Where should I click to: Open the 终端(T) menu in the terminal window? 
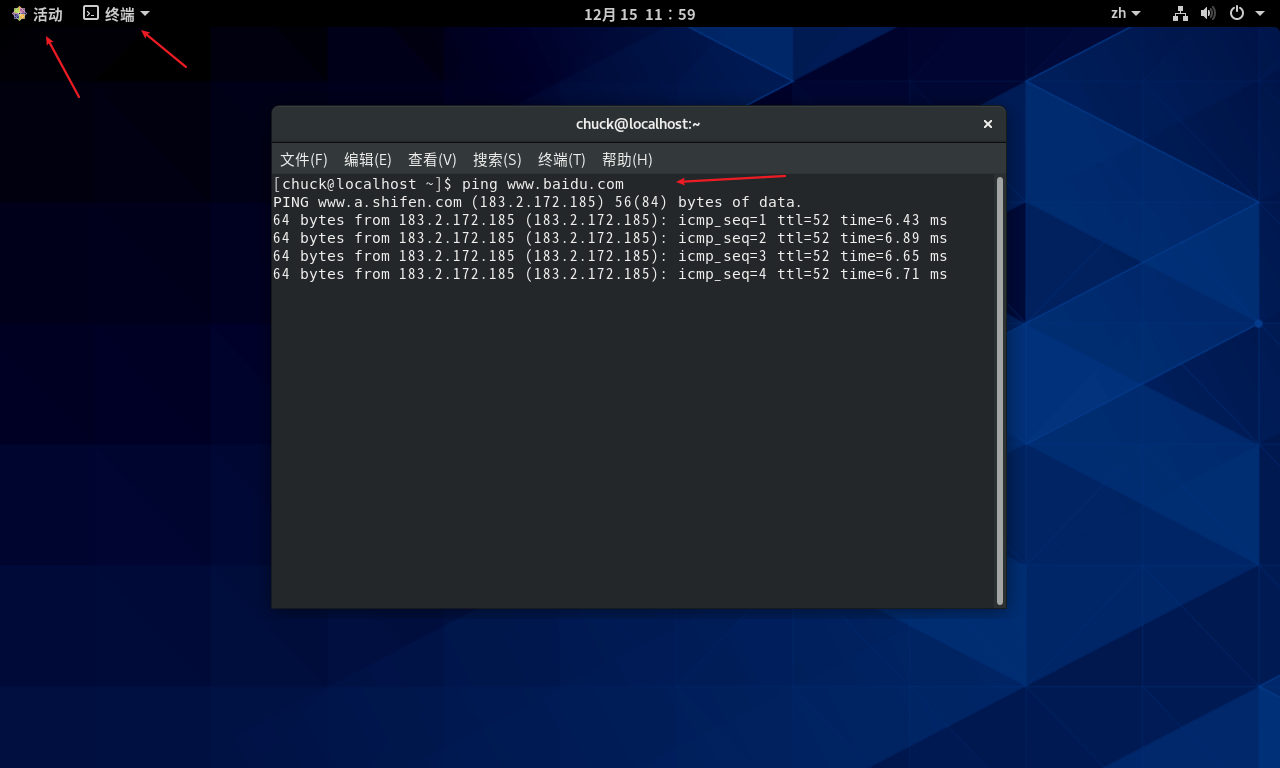(562, 160)
